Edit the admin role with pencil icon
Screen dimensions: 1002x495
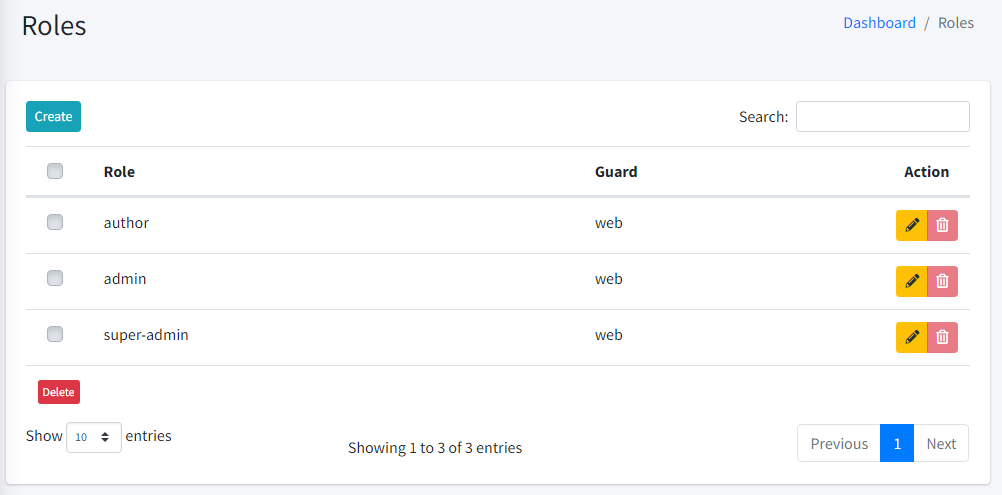(911, 282)
